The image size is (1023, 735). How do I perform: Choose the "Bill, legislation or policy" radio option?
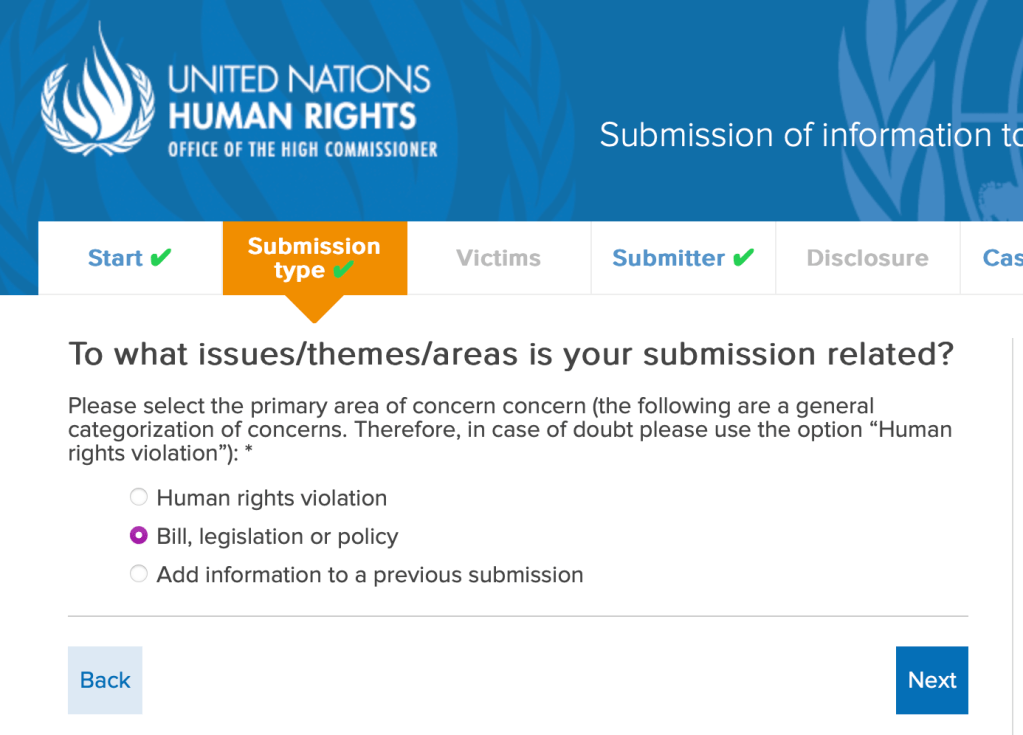[x=139, y=536]
